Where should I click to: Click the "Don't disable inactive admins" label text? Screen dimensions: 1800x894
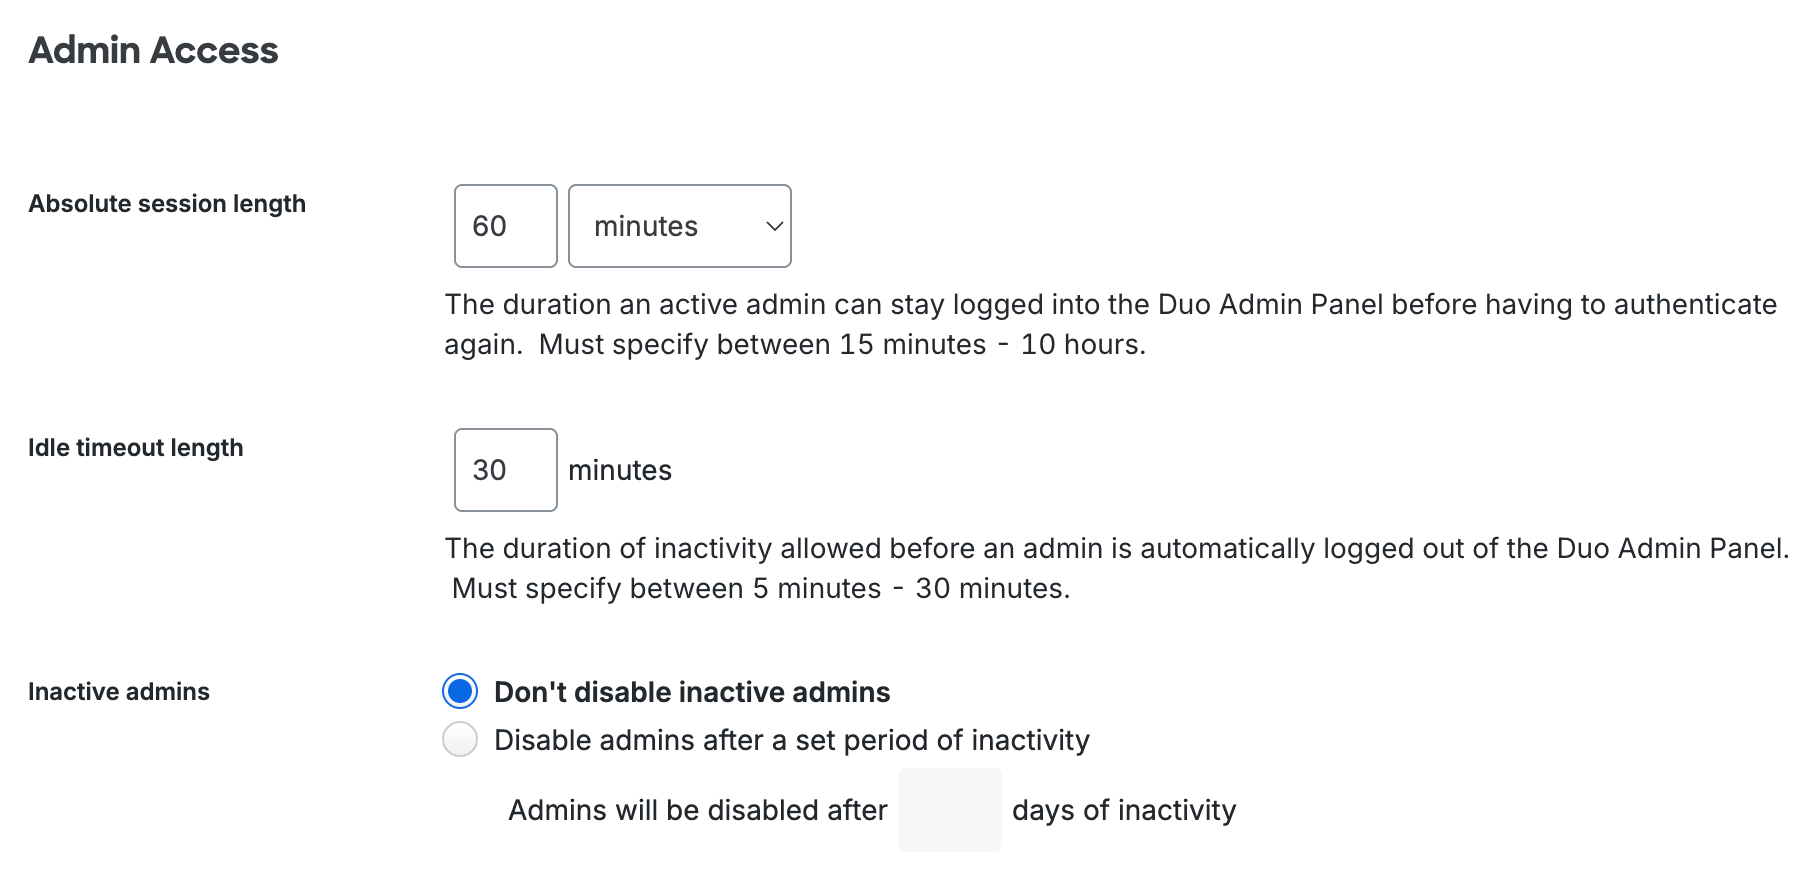(x=692, y=692)
